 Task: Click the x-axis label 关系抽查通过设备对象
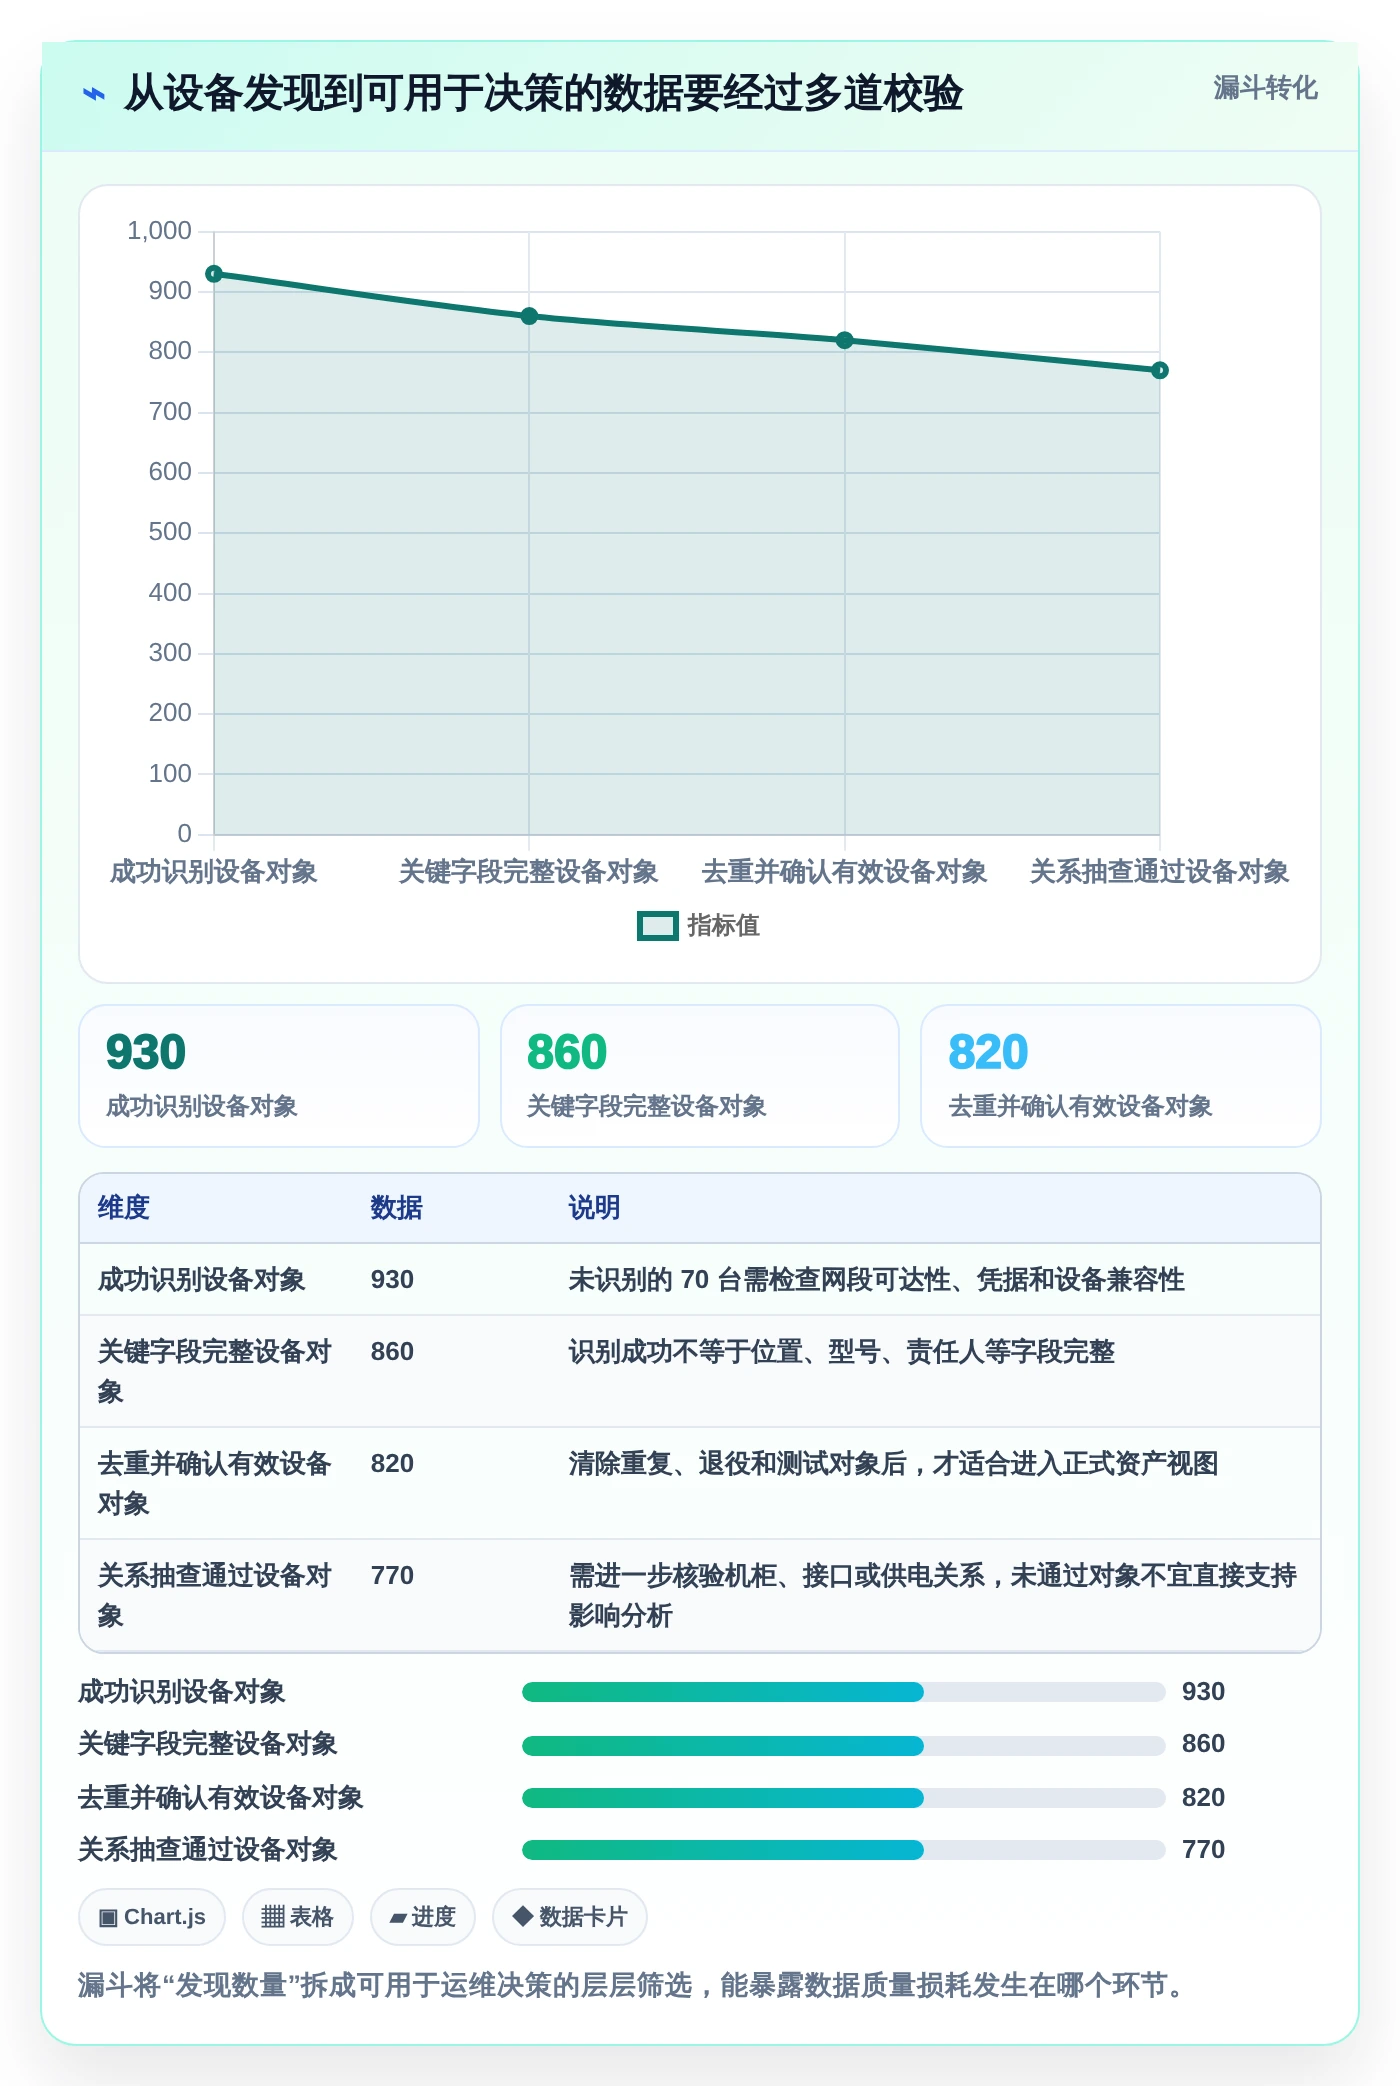point(1160,872)
